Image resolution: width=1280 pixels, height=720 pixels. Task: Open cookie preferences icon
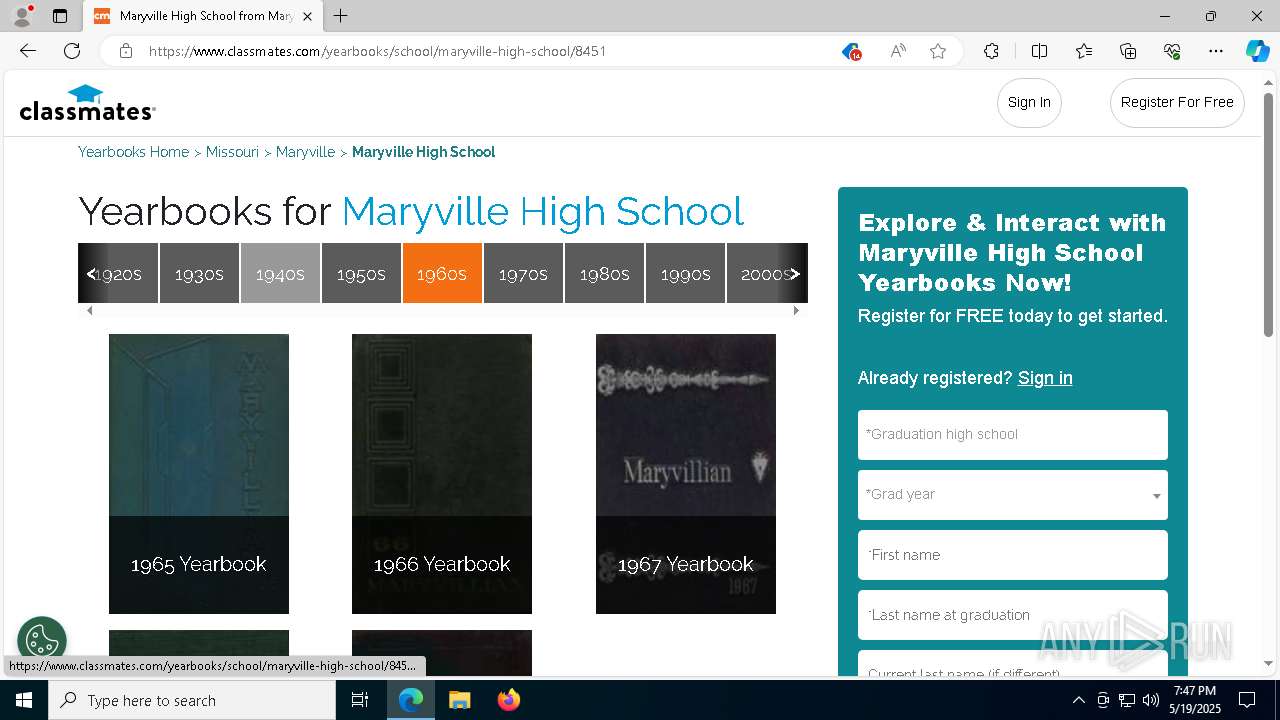[x=42, y=640]
